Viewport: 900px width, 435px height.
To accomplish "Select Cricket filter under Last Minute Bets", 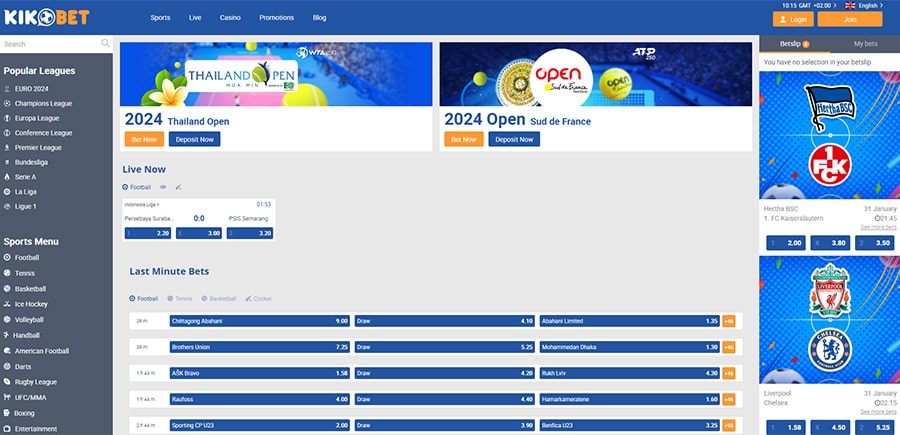I will coord(258,299).
